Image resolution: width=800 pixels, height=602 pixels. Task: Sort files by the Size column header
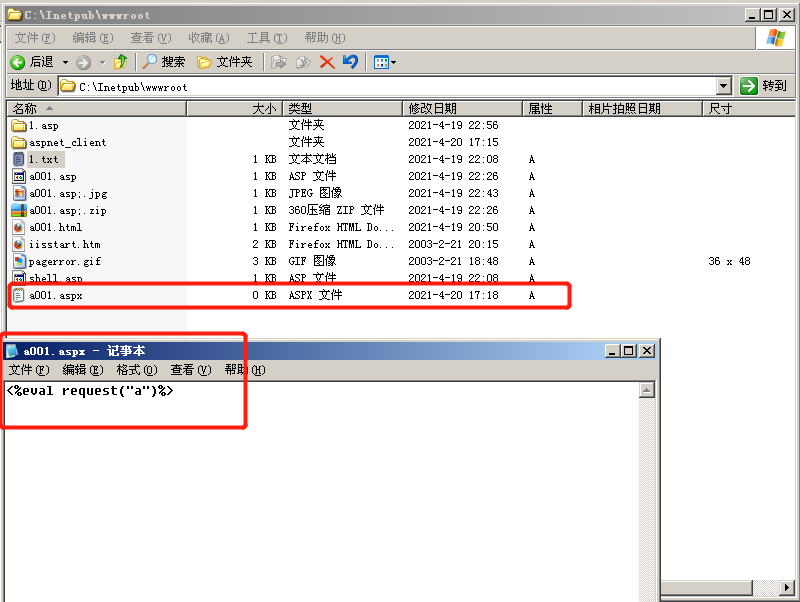[x=235, y=109]
